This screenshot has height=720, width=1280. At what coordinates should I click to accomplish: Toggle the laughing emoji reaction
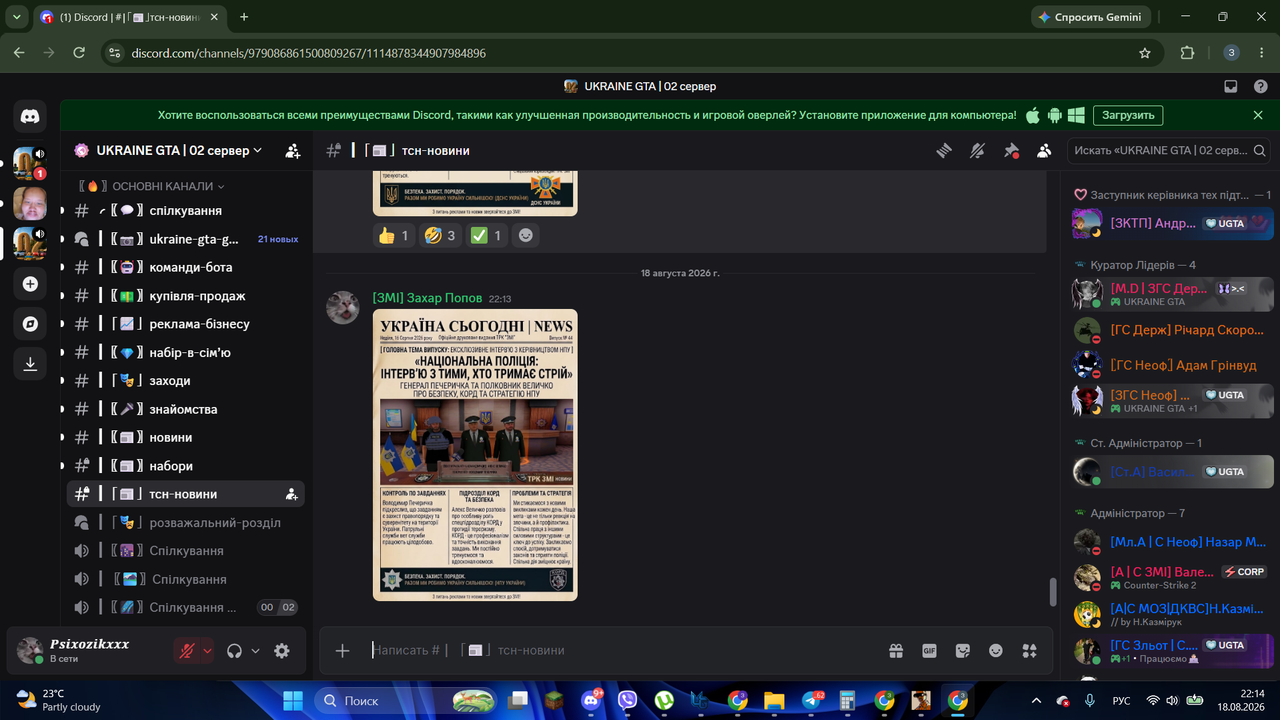[440, 236]
